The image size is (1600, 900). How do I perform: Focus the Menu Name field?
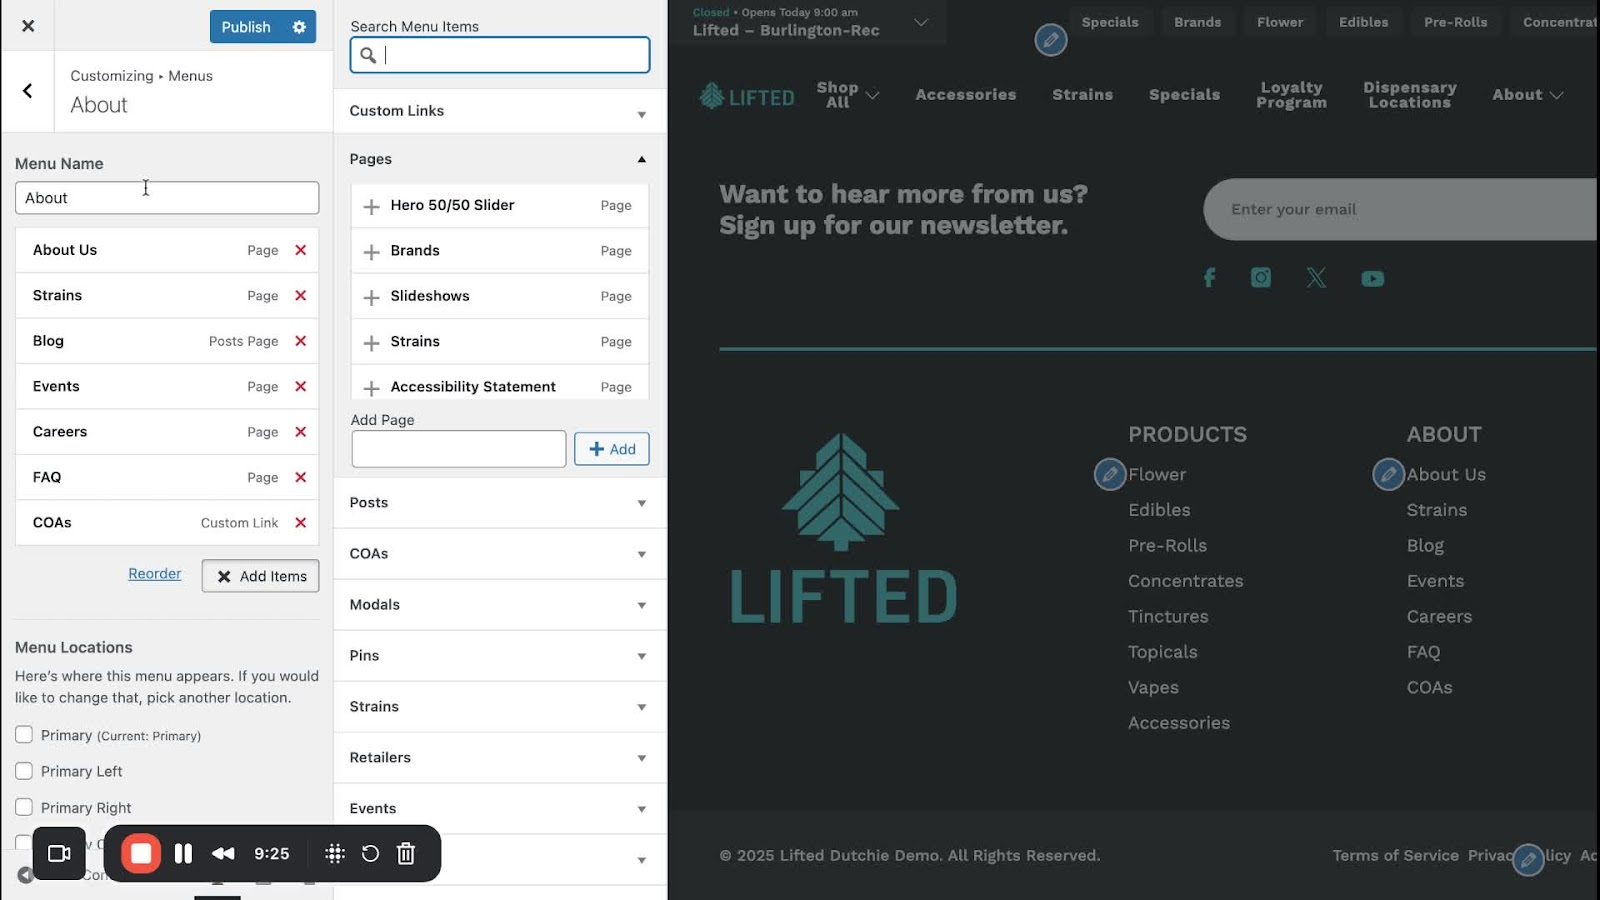pos(167,198)
